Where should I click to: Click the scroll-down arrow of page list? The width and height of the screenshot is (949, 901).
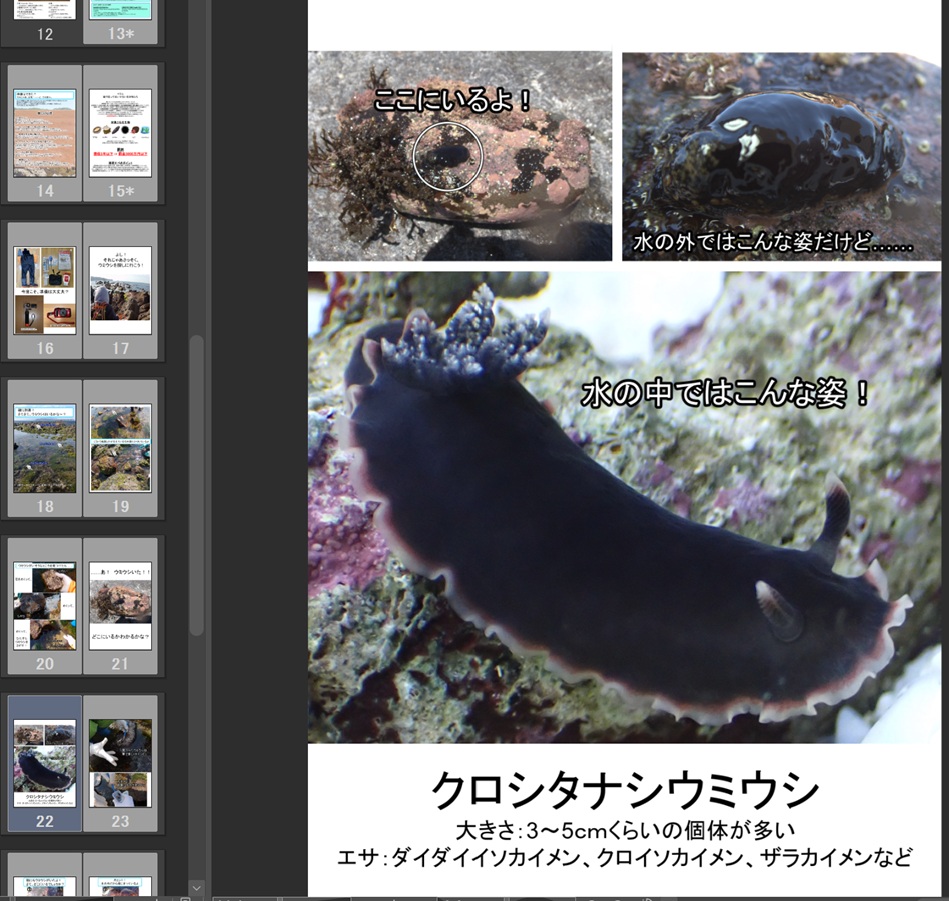pyautogui.click(x=196, y=888)
